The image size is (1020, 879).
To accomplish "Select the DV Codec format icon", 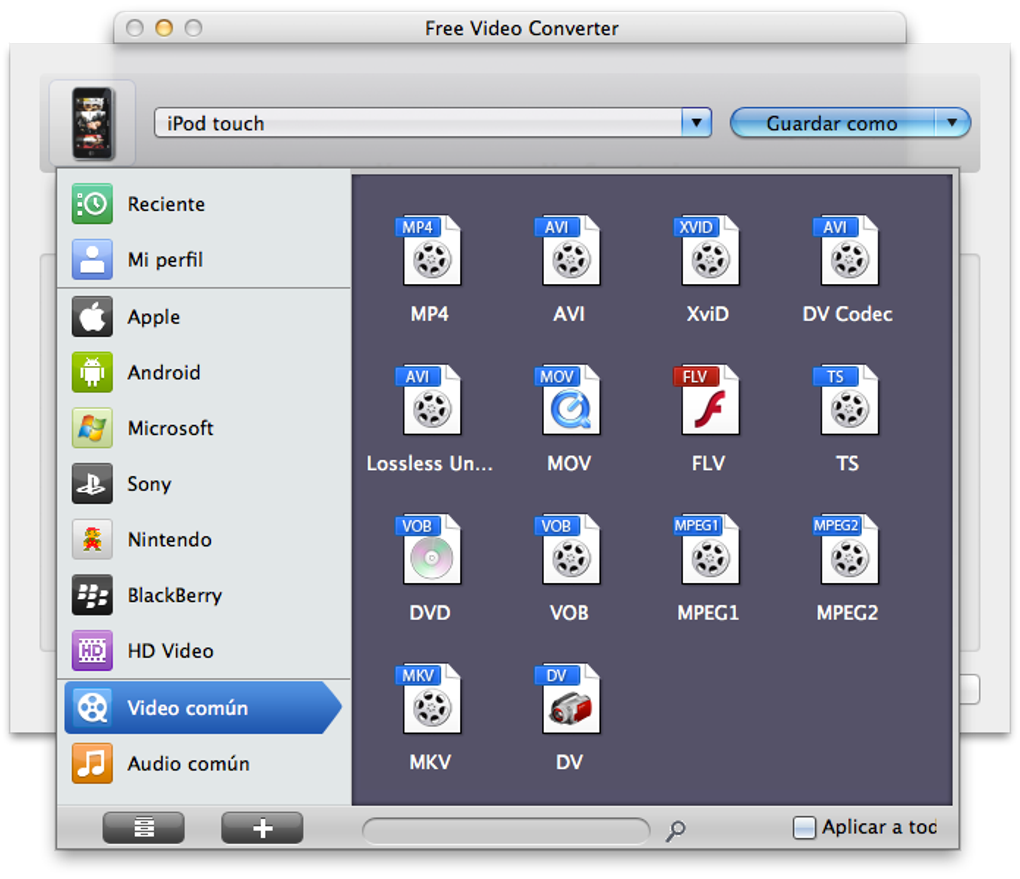I will (x=846, y=250).
